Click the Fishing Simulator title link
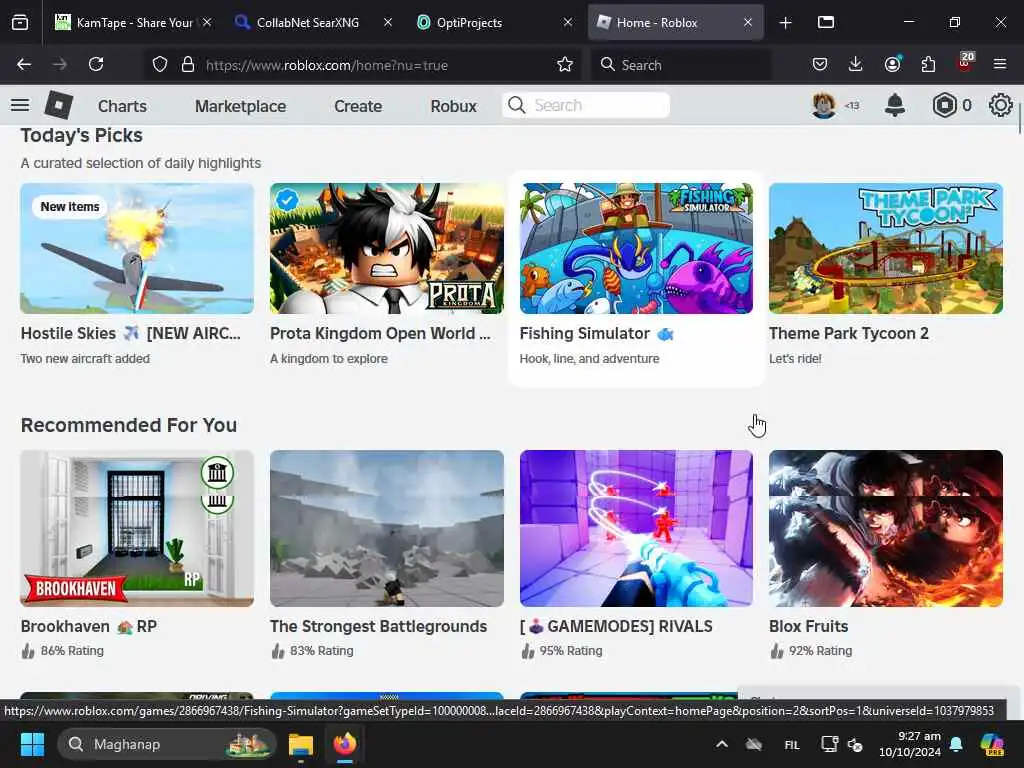This screenshot has width=1024, height=768. click(596, 333)
